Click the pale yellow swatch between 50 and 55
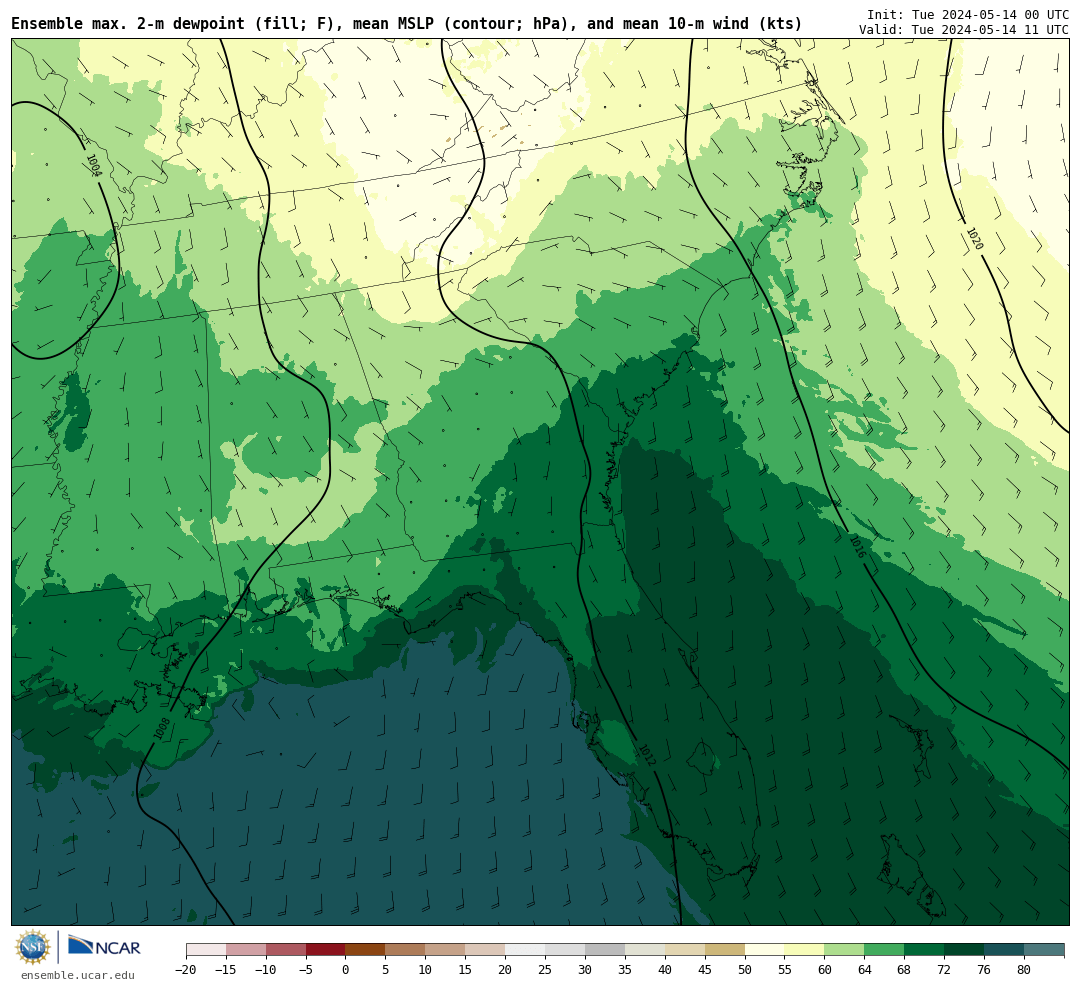1080x988 pixels. click(765, 950)
